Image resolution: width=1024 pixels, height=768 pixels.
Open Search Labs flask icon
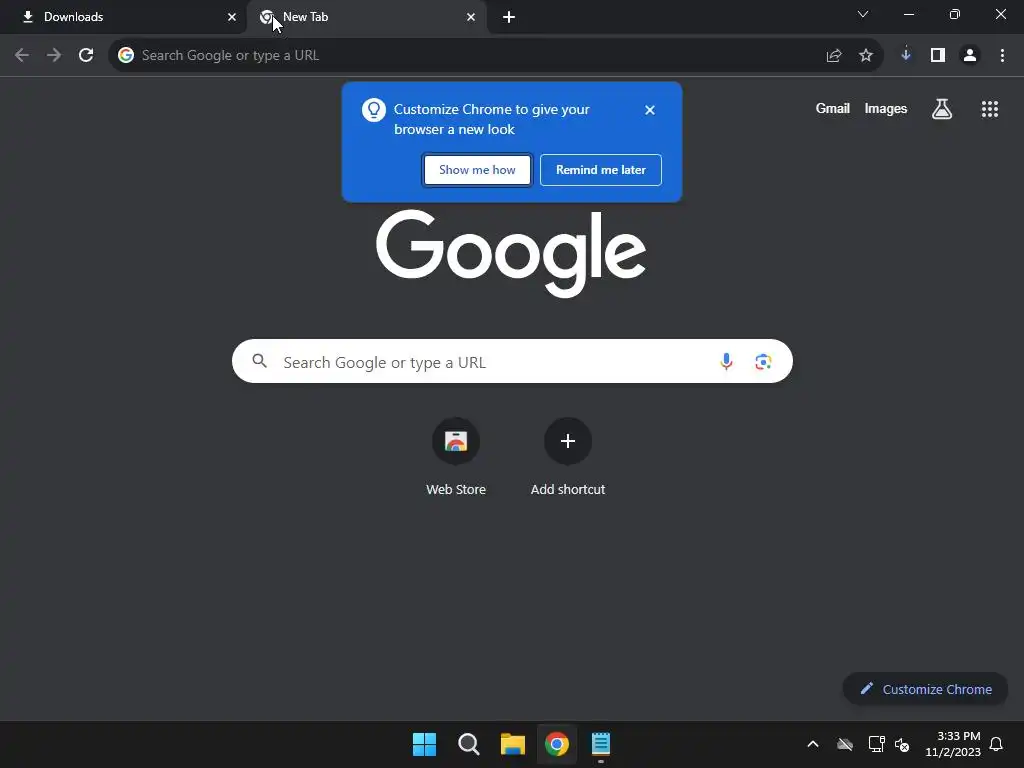coord(942,109)
